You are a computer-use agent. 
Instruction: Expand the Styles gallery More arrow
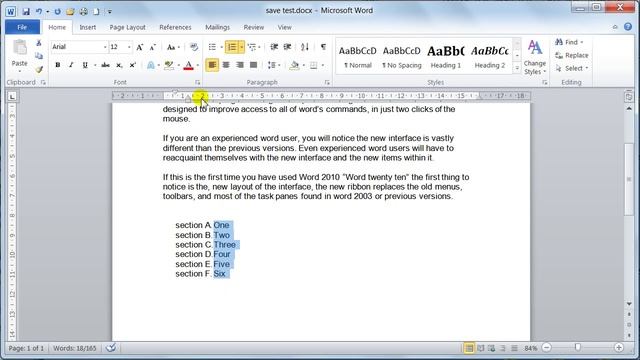coord(517,68)
